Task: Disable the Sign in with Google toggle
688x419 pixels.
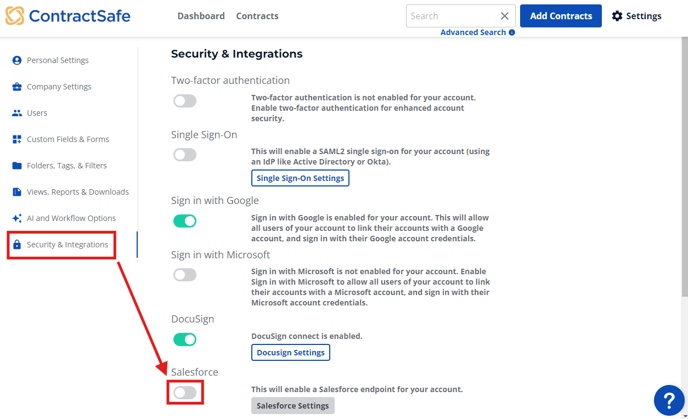Action: [185, 221]
